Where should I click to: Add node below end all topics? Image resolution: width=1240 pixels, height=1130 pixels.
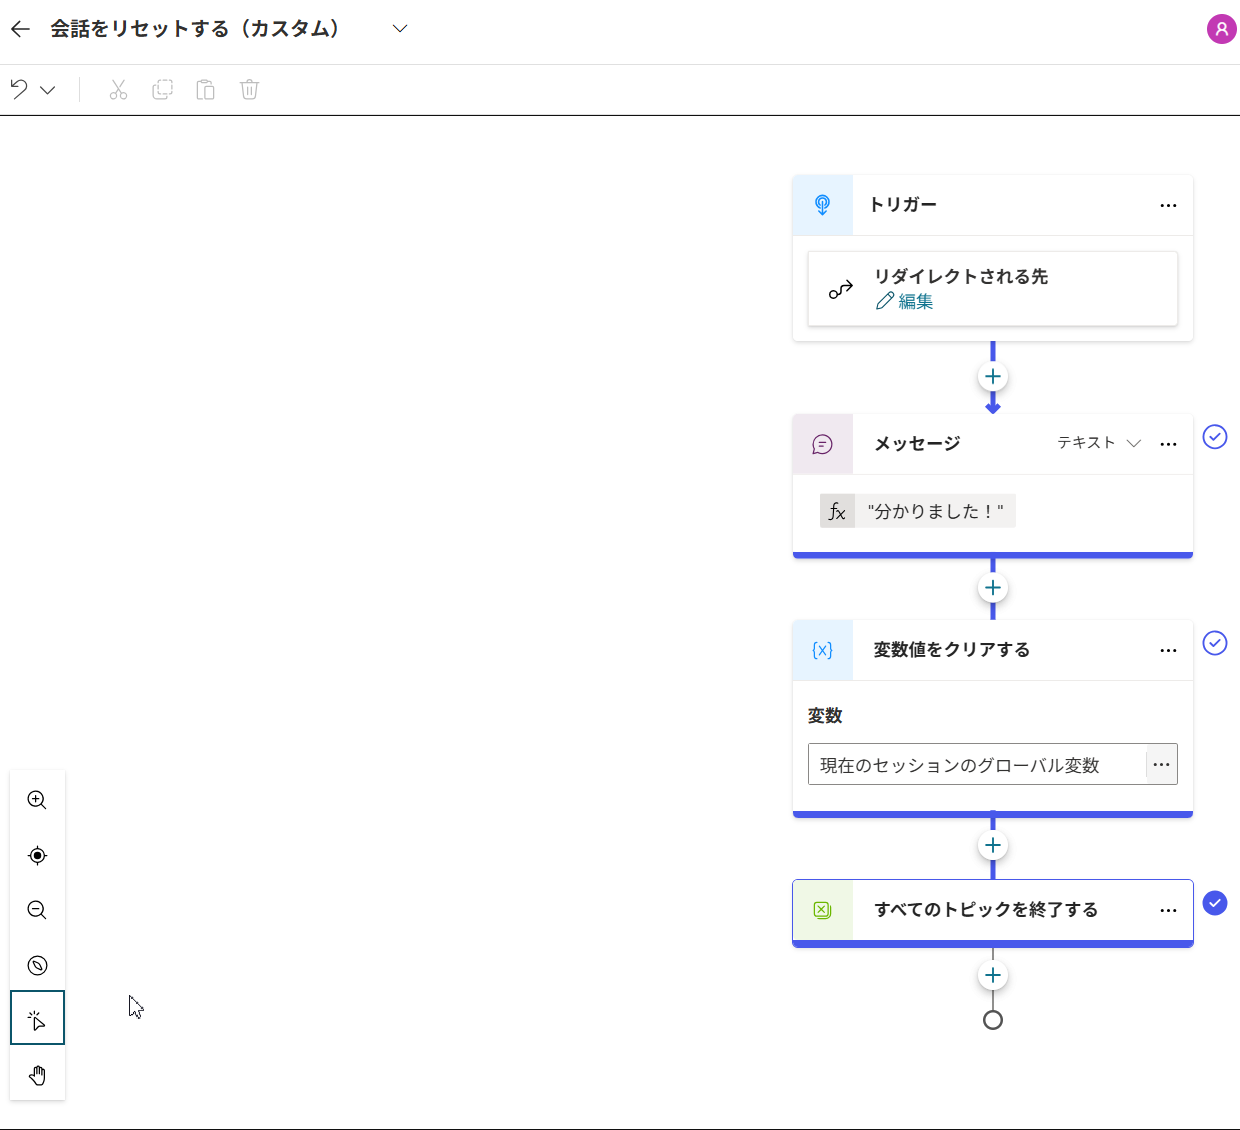[992, 976]
